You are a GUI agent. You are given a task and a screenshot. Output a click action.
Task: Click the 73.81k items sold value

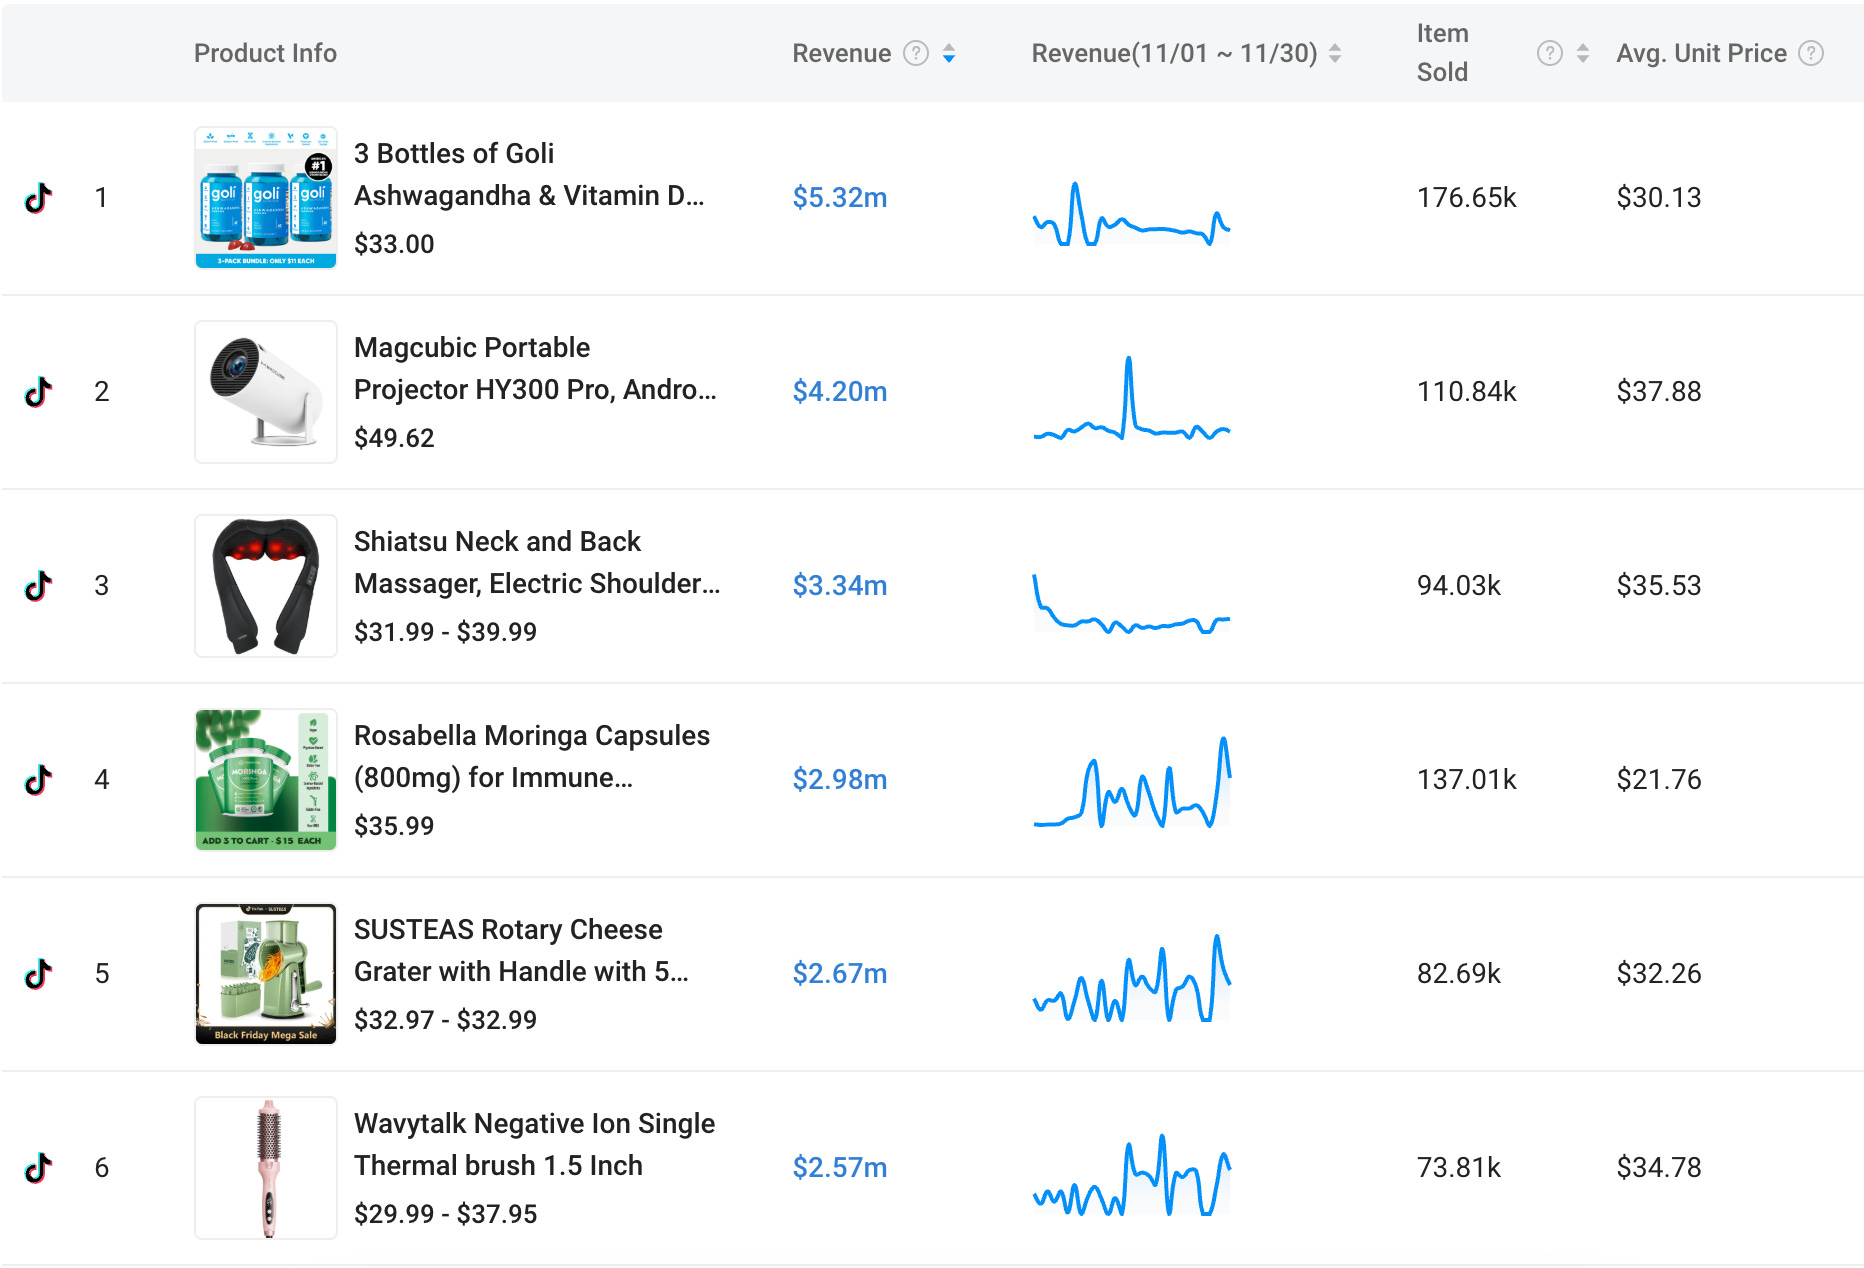[1458, 1168]
